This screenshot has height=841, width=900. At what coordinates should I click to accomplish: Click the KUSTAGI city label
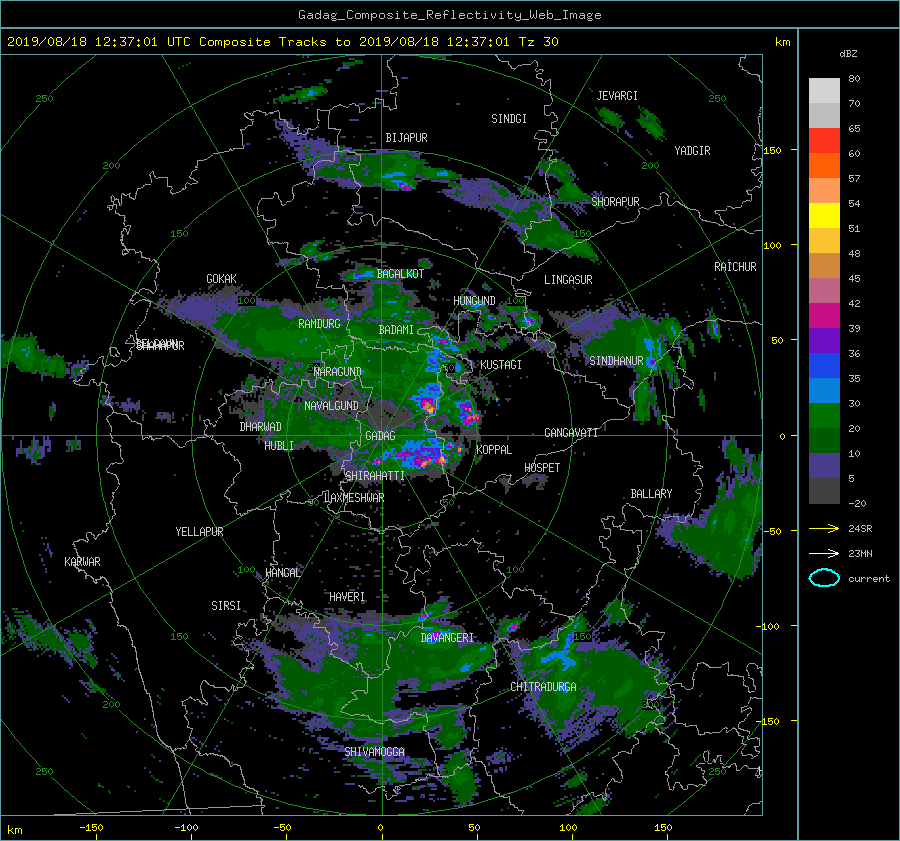coord(501,365)
